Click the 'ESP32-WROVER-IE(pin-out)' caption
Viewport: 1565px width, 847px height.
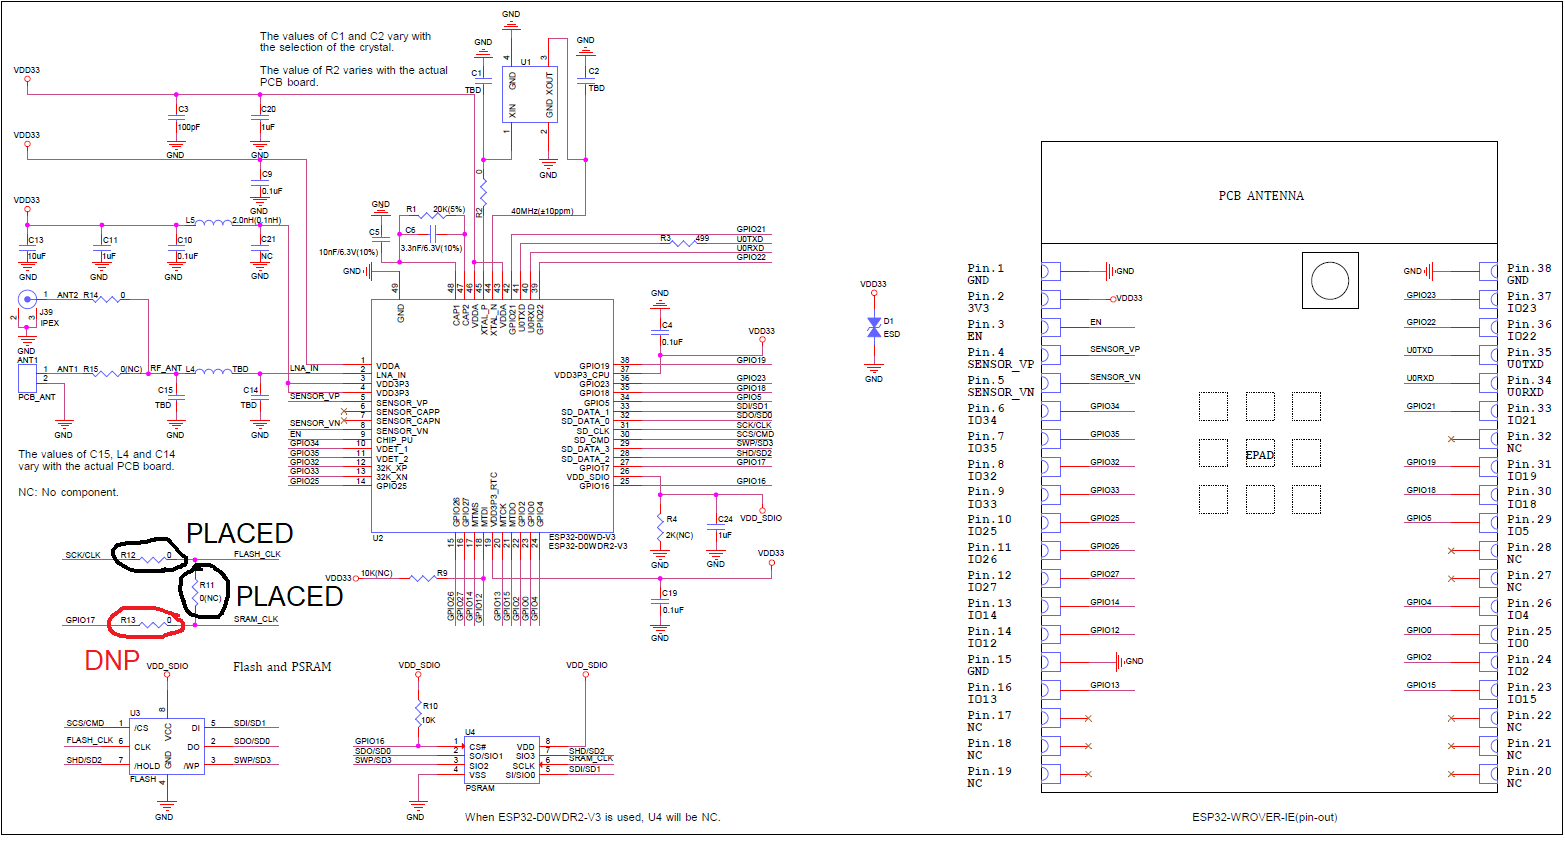click(x=1264, y=817)
